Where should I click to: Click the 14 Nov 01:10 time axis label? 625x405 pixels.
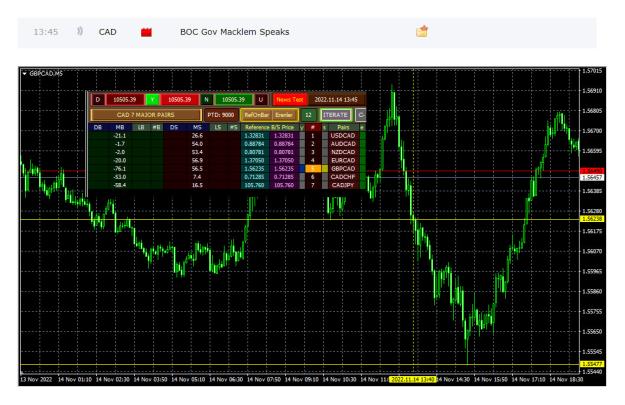(x=75, y=379)
